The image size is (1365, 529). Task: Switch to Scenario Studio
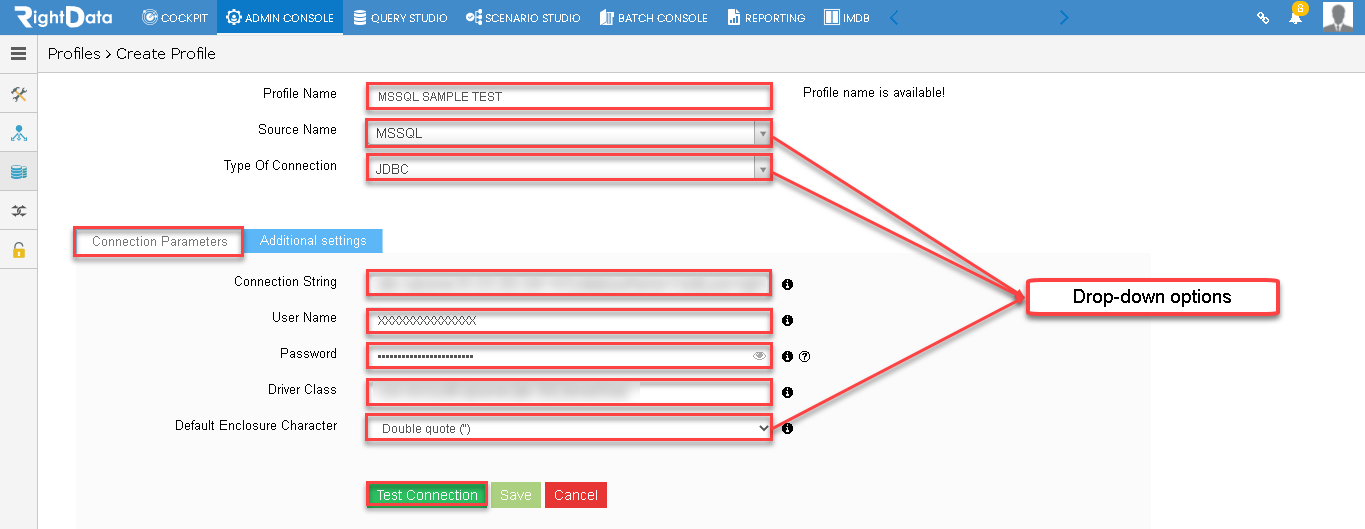point(523,18)
